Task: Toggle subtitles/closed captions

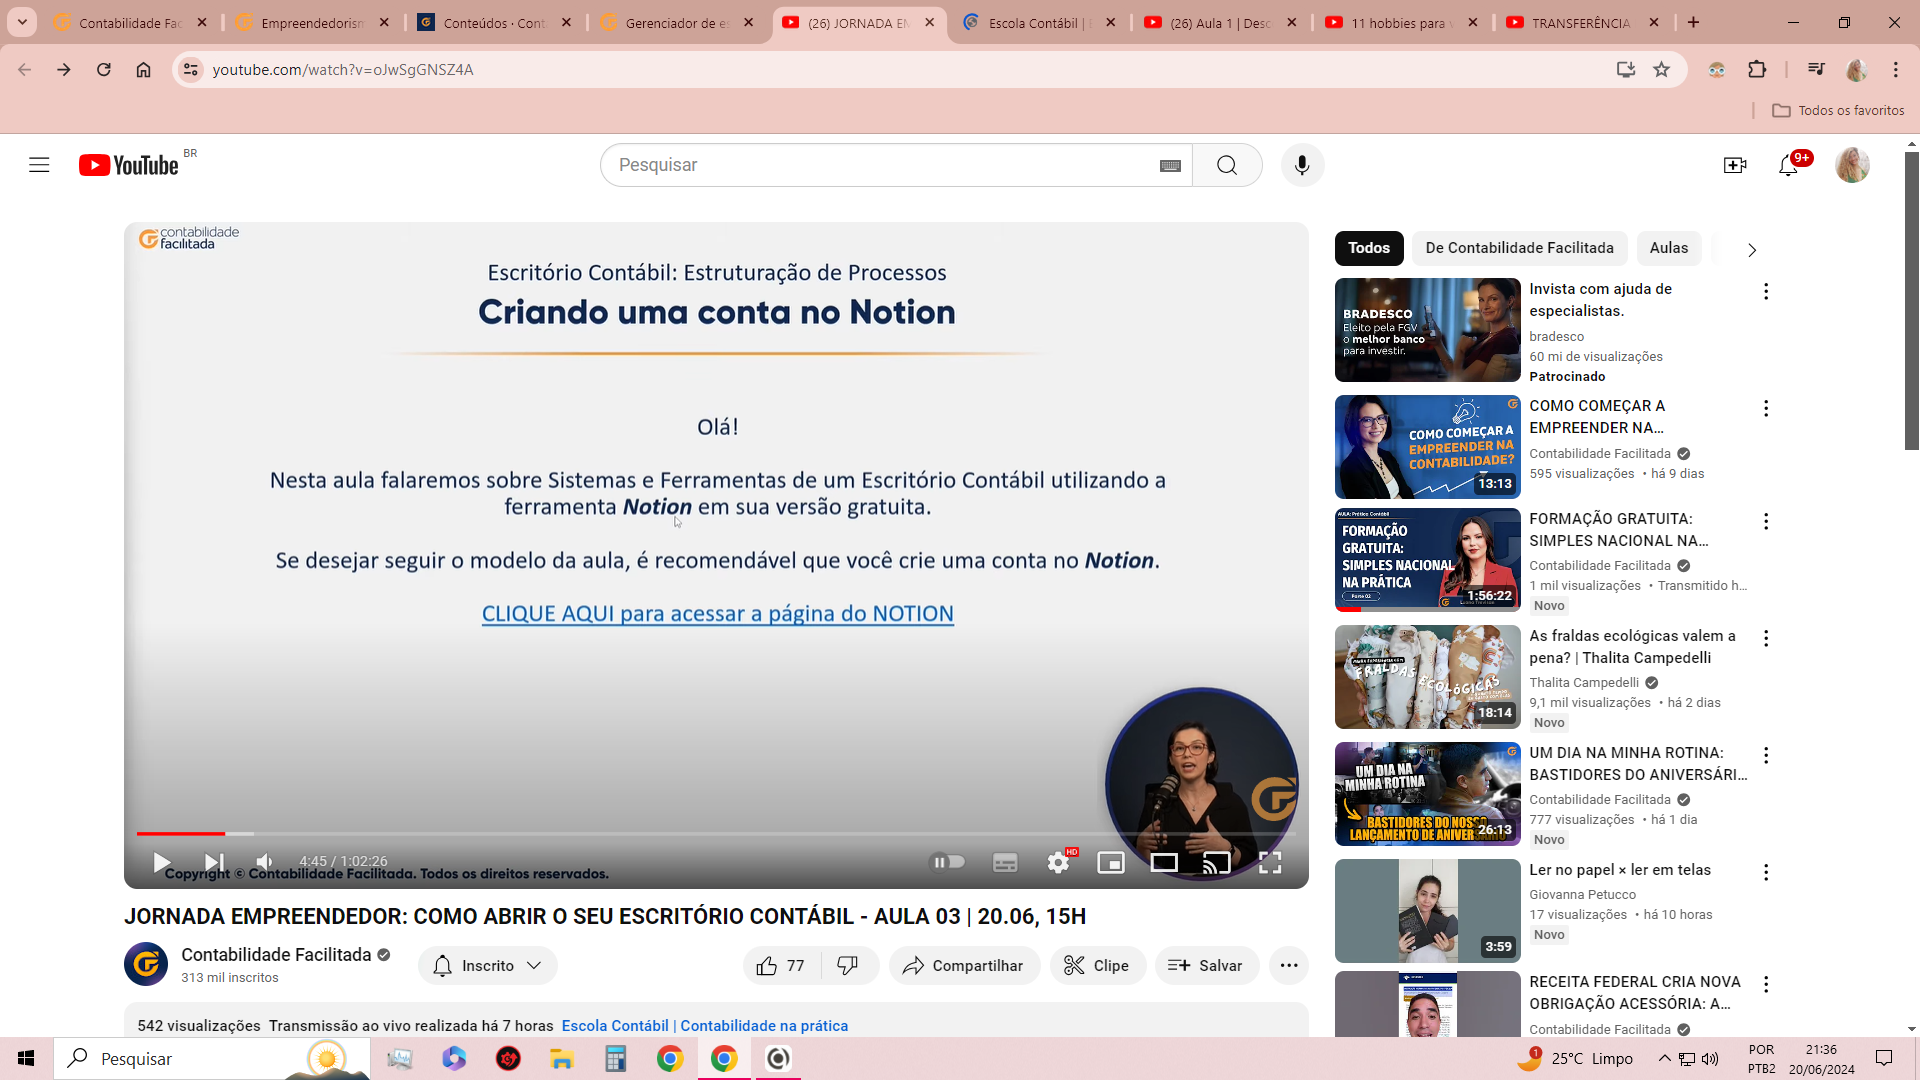Action: point(1005,862)
